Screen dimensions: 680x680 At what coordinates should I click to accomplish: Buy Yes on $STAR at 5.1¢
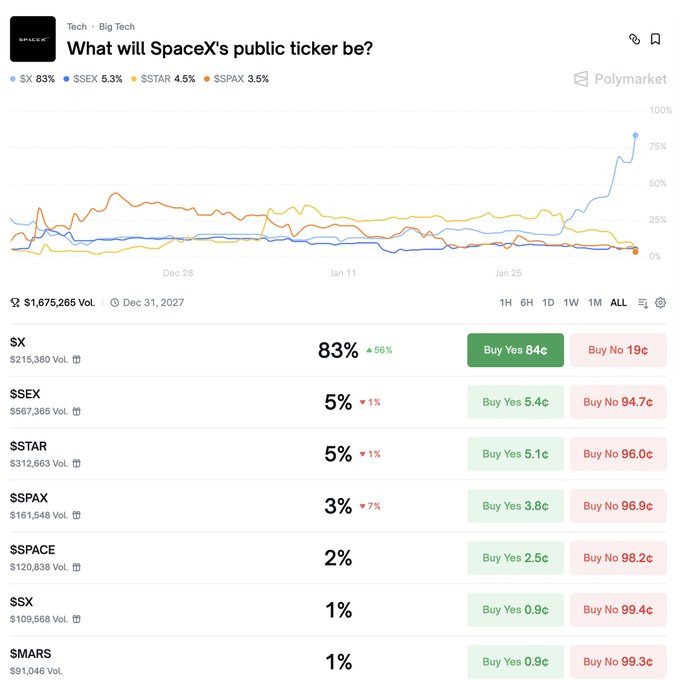515,454
